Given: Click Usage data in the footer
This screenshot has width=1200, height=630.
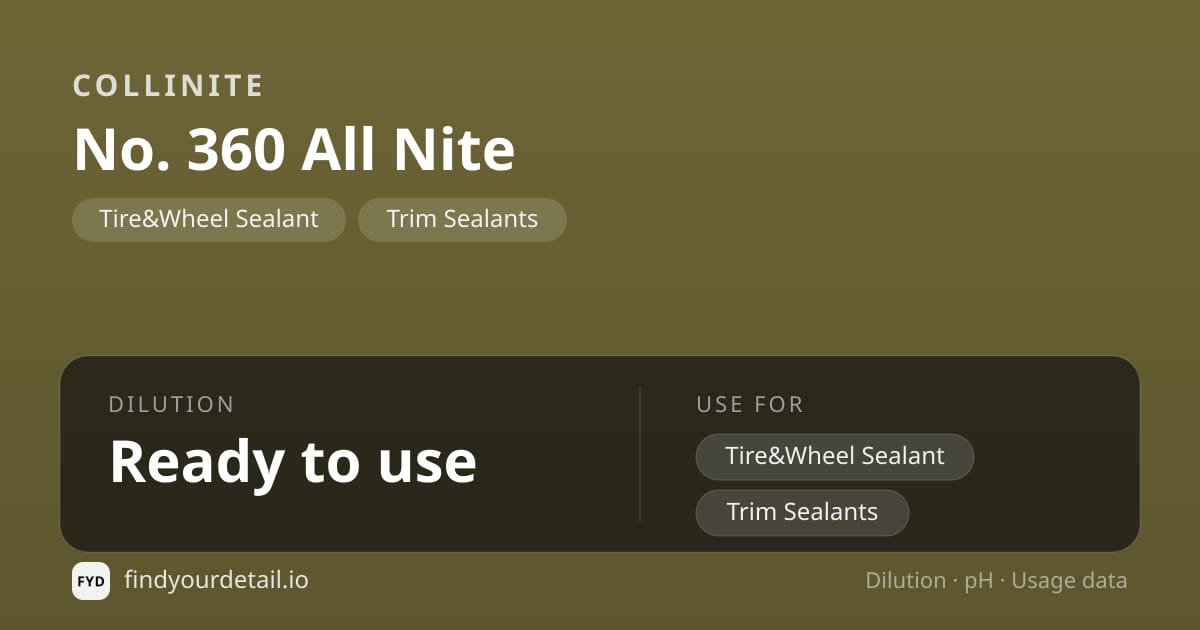Looking at the screenshot, I should pos(1069,582).
